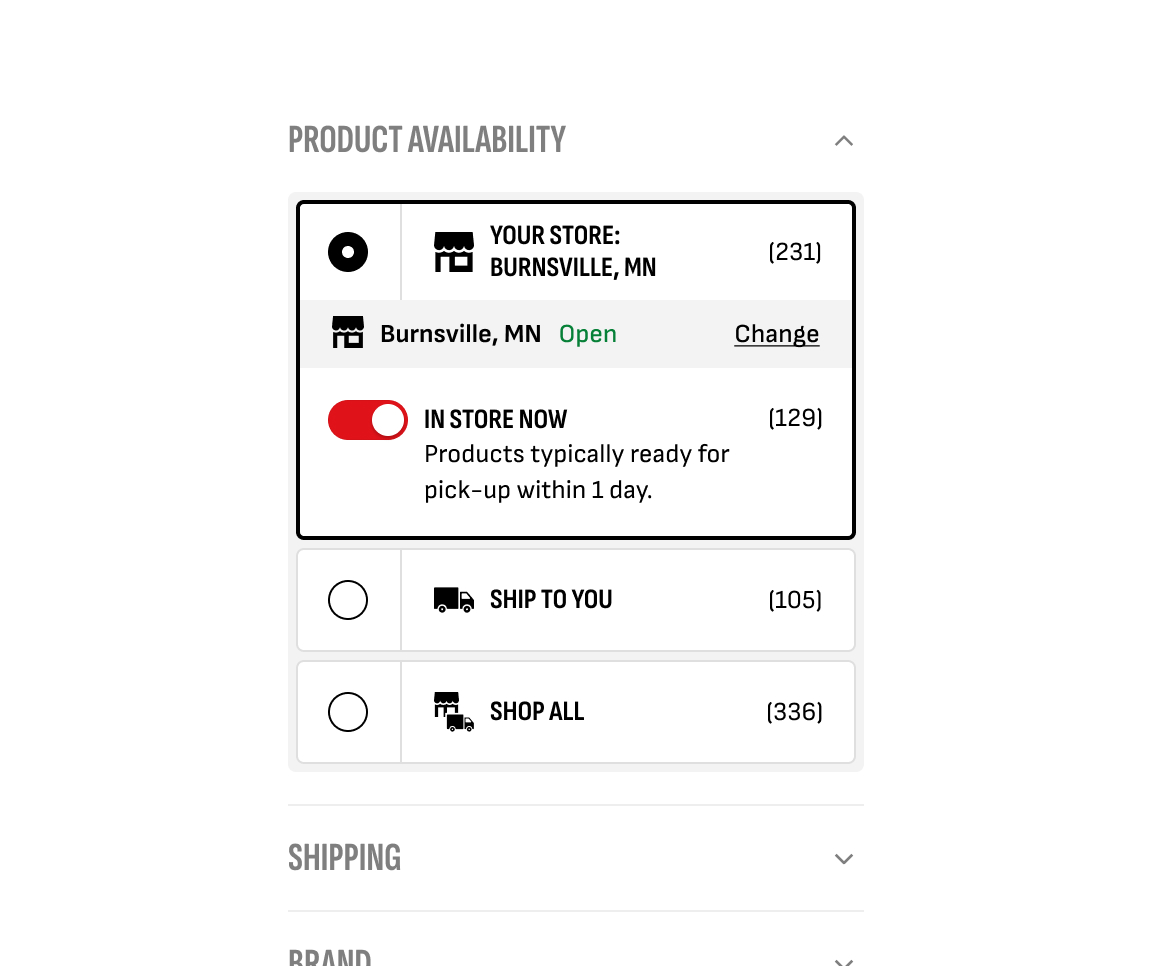
Task: Click the storefront icon beside Your Store
Action: coord(453,252)
